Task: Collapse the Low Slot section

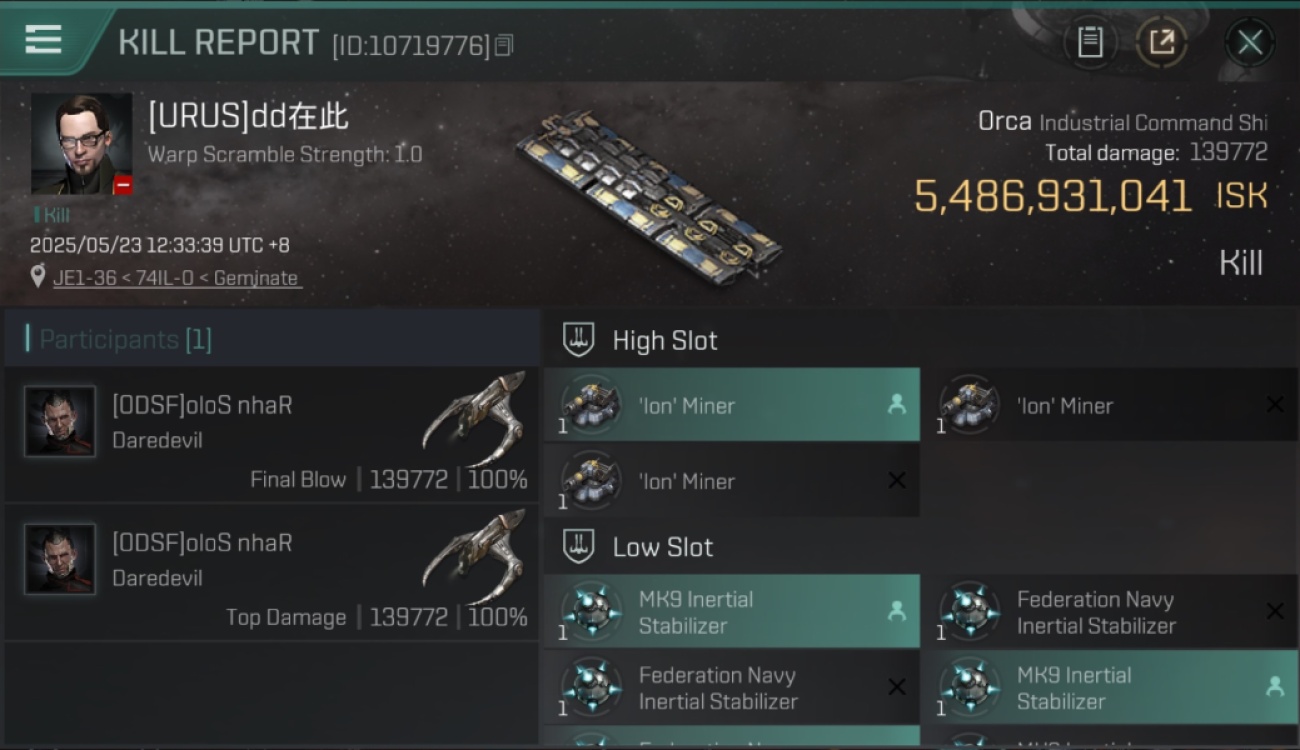Action: pyautogui.click(x=579, y=547)
